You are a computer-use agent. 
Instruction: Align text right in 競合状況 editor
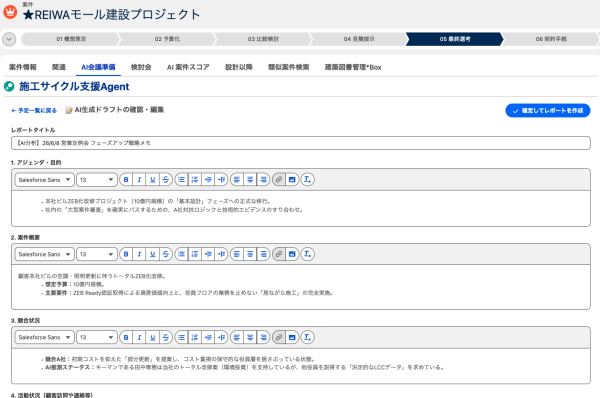(x=263, y=338)
